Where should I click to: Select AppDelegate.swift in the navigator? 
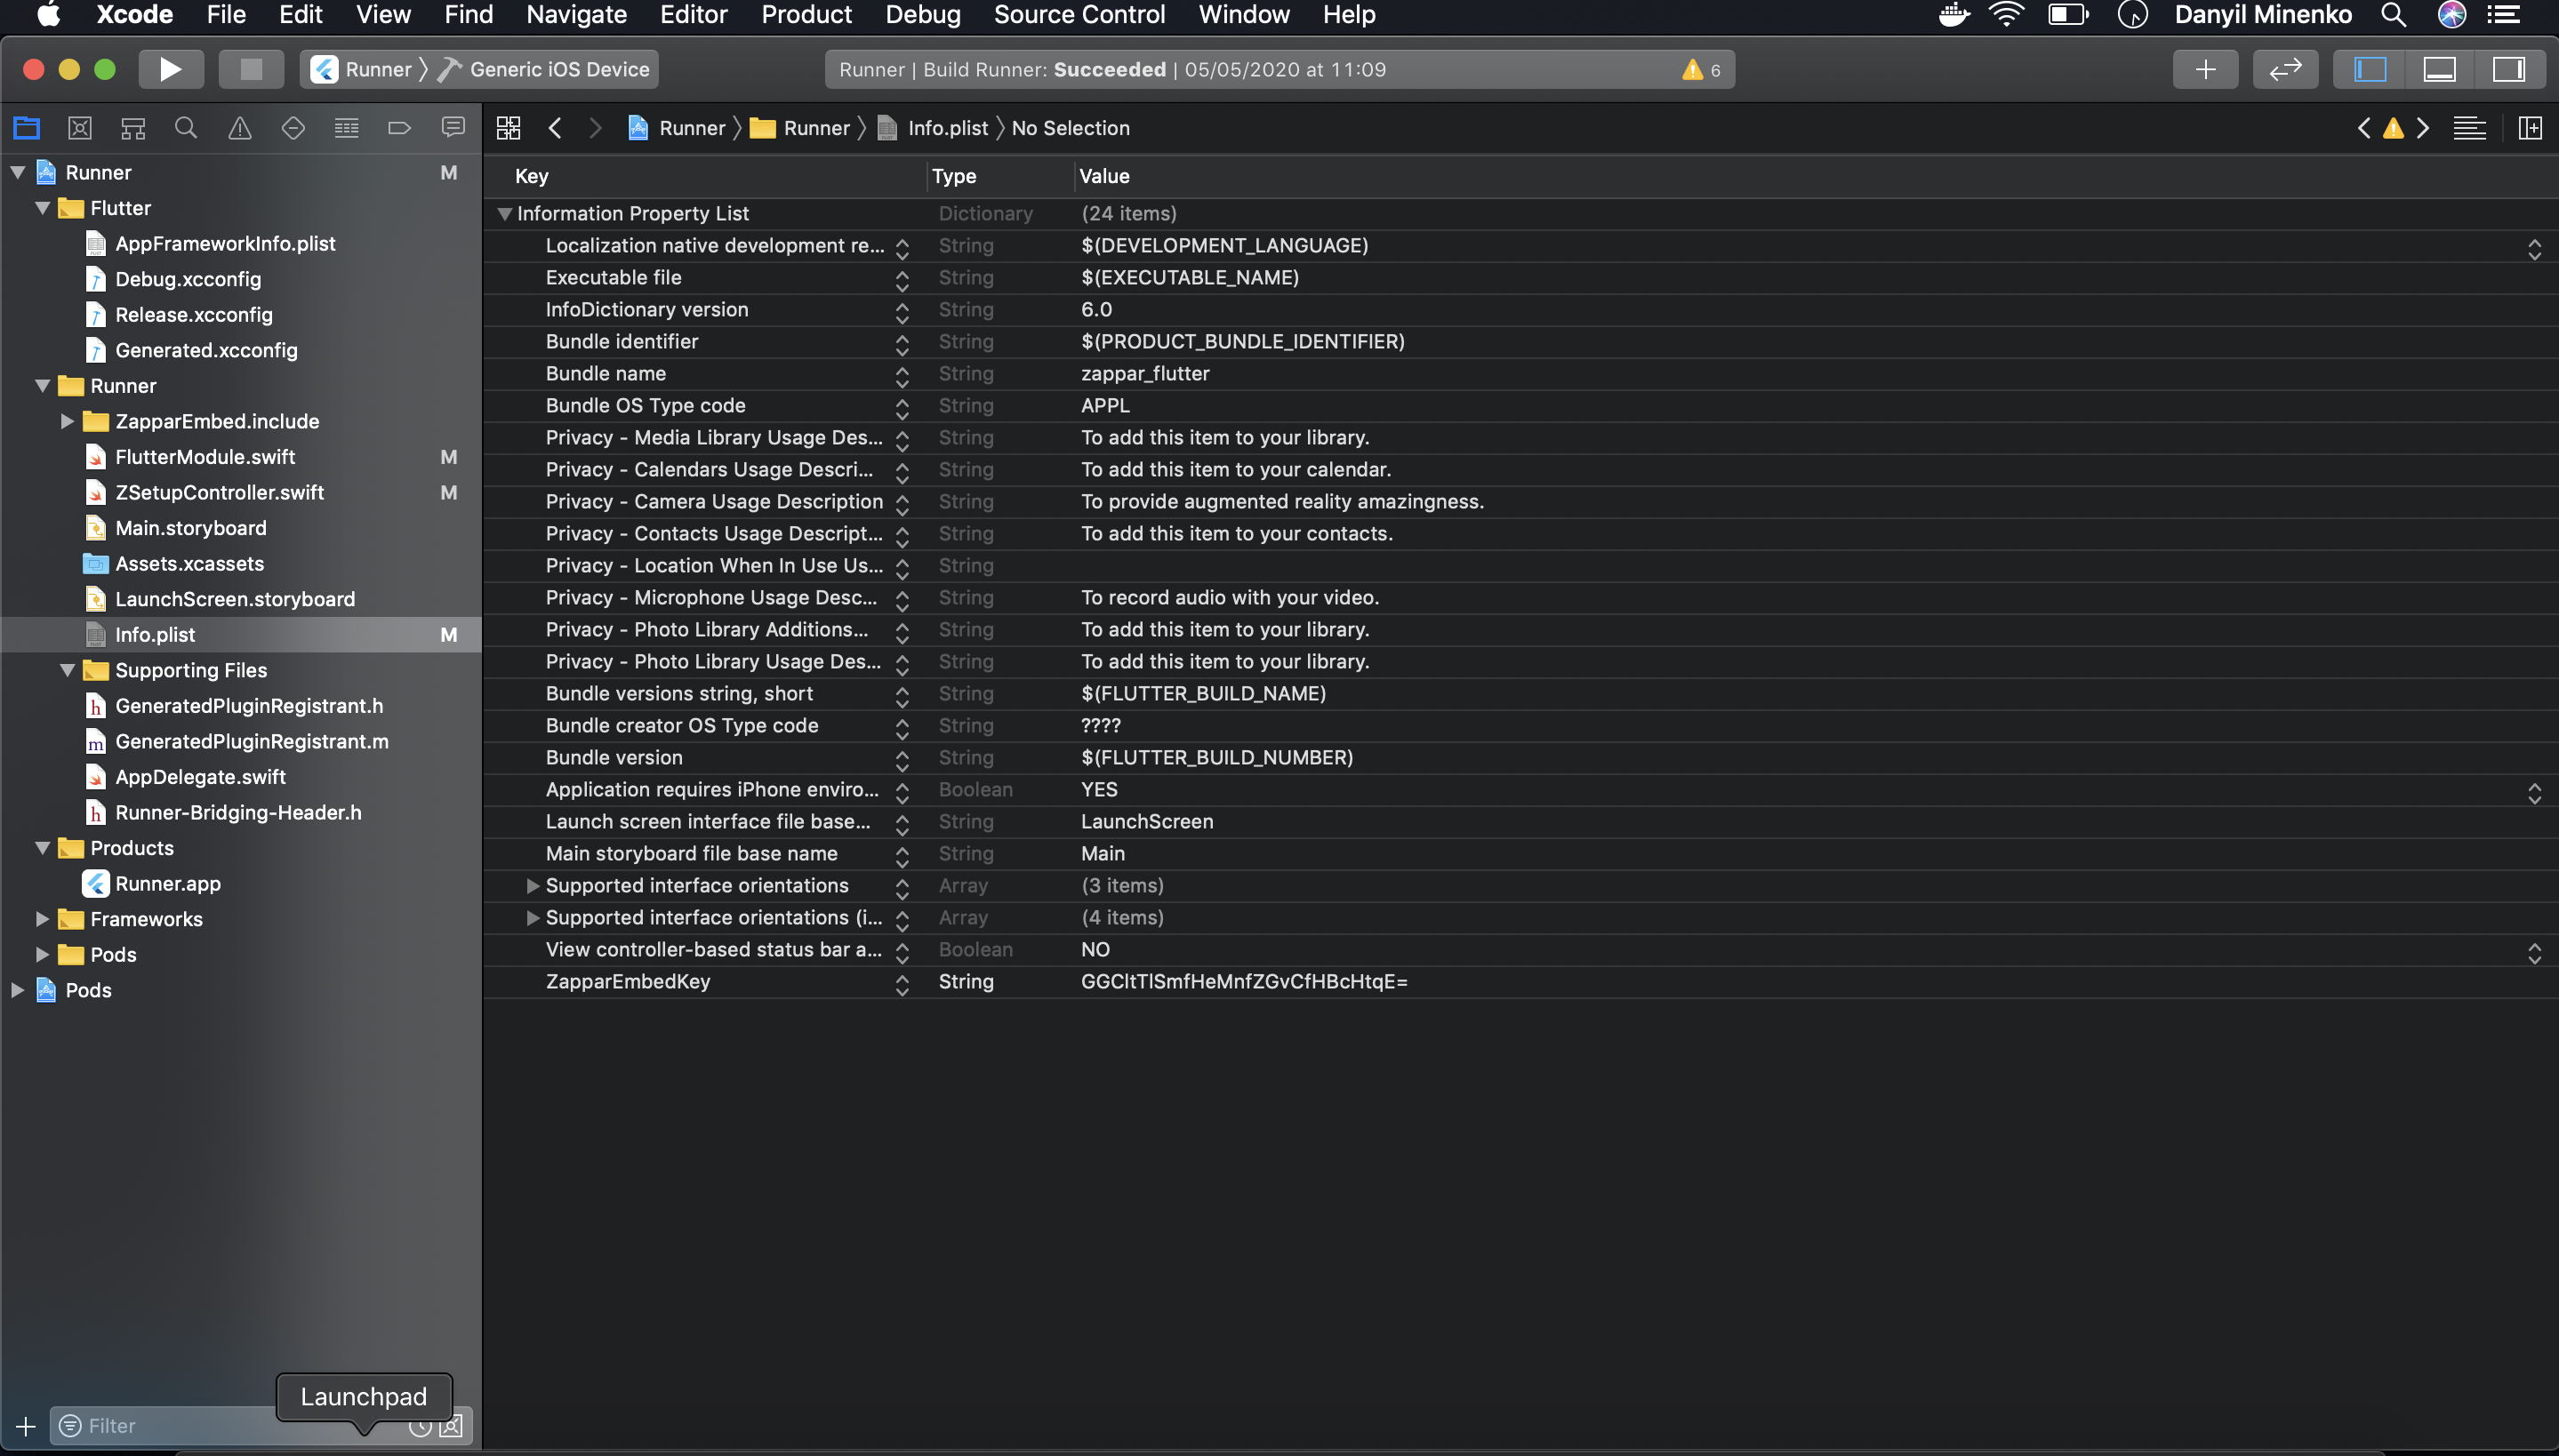(x=200, y=777)
